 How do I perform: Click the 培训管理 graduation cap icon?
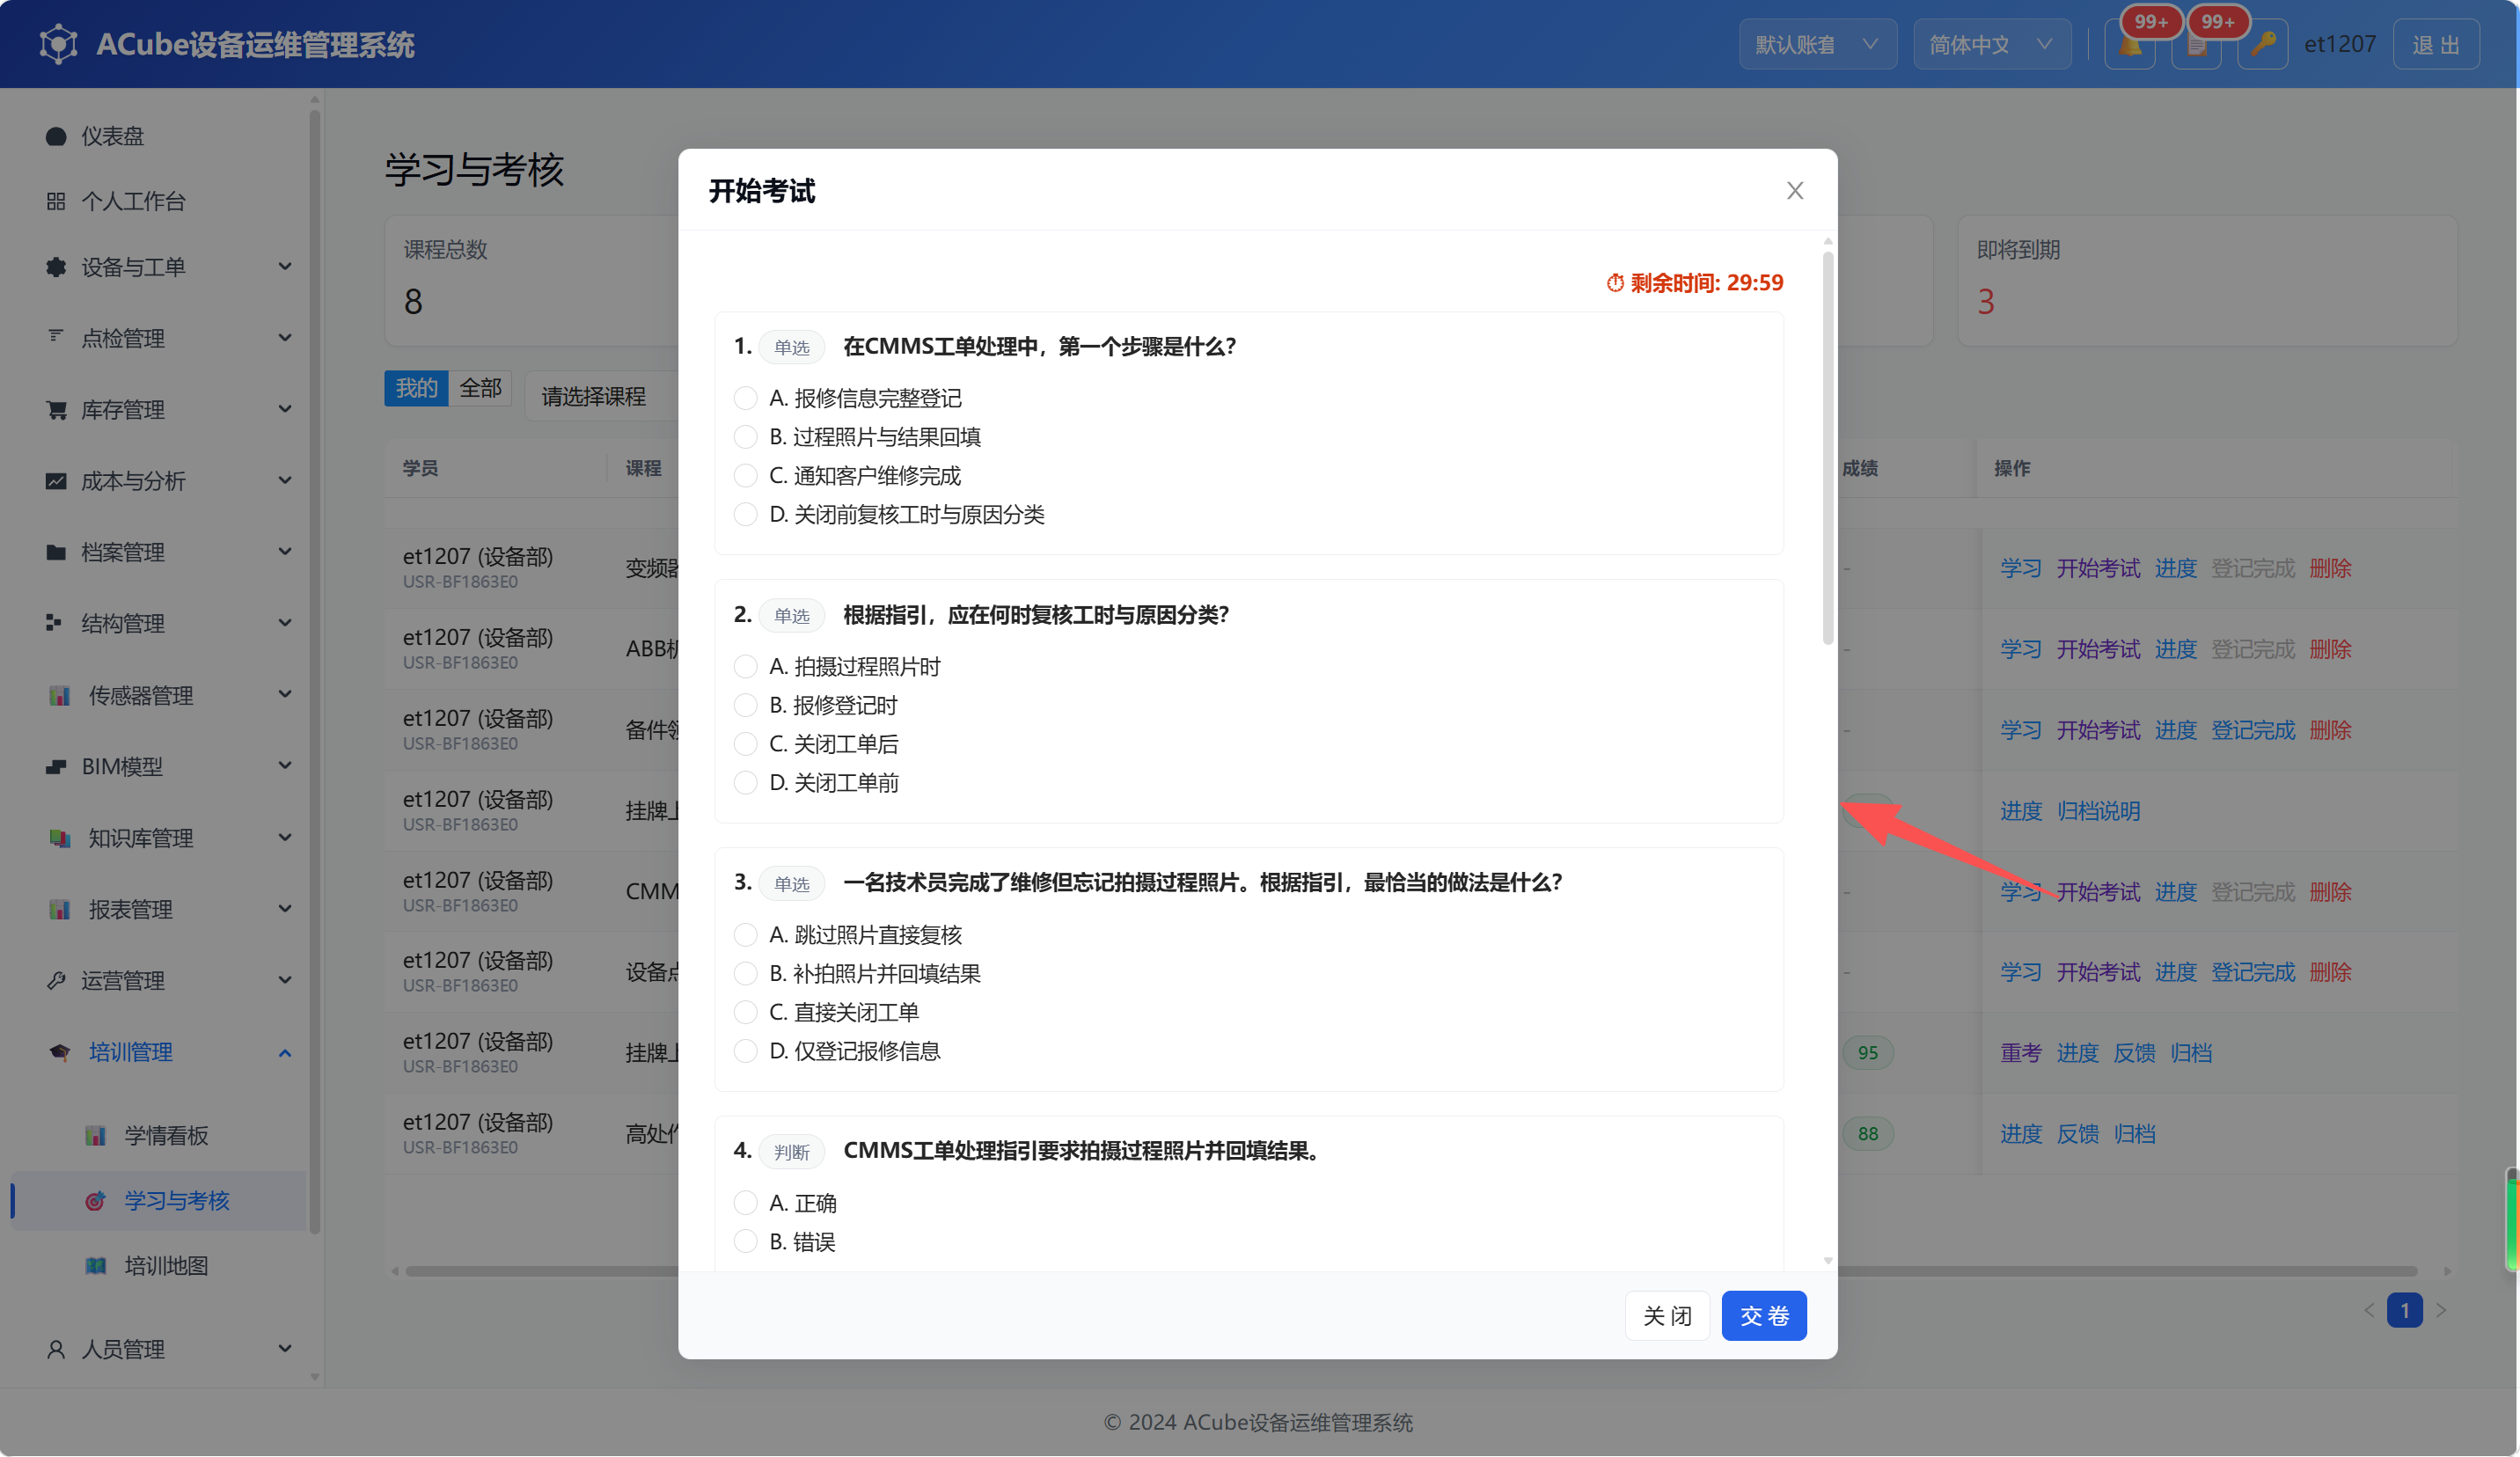(60, 1052)
